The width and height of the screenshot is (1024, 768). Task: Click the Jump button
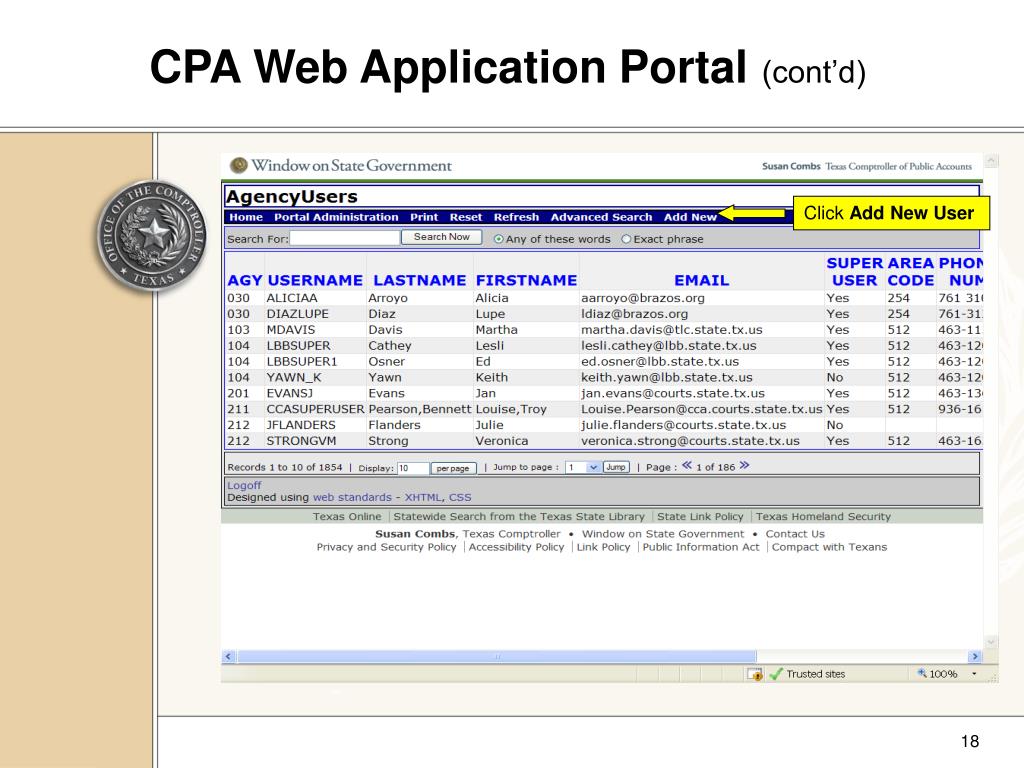coord(616,467)
